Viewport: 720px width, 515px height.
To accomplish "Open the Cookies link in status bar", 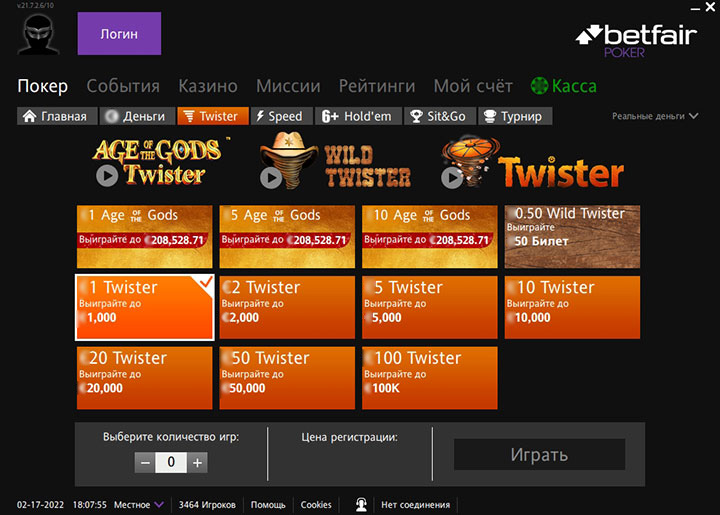I will [316, 504].
